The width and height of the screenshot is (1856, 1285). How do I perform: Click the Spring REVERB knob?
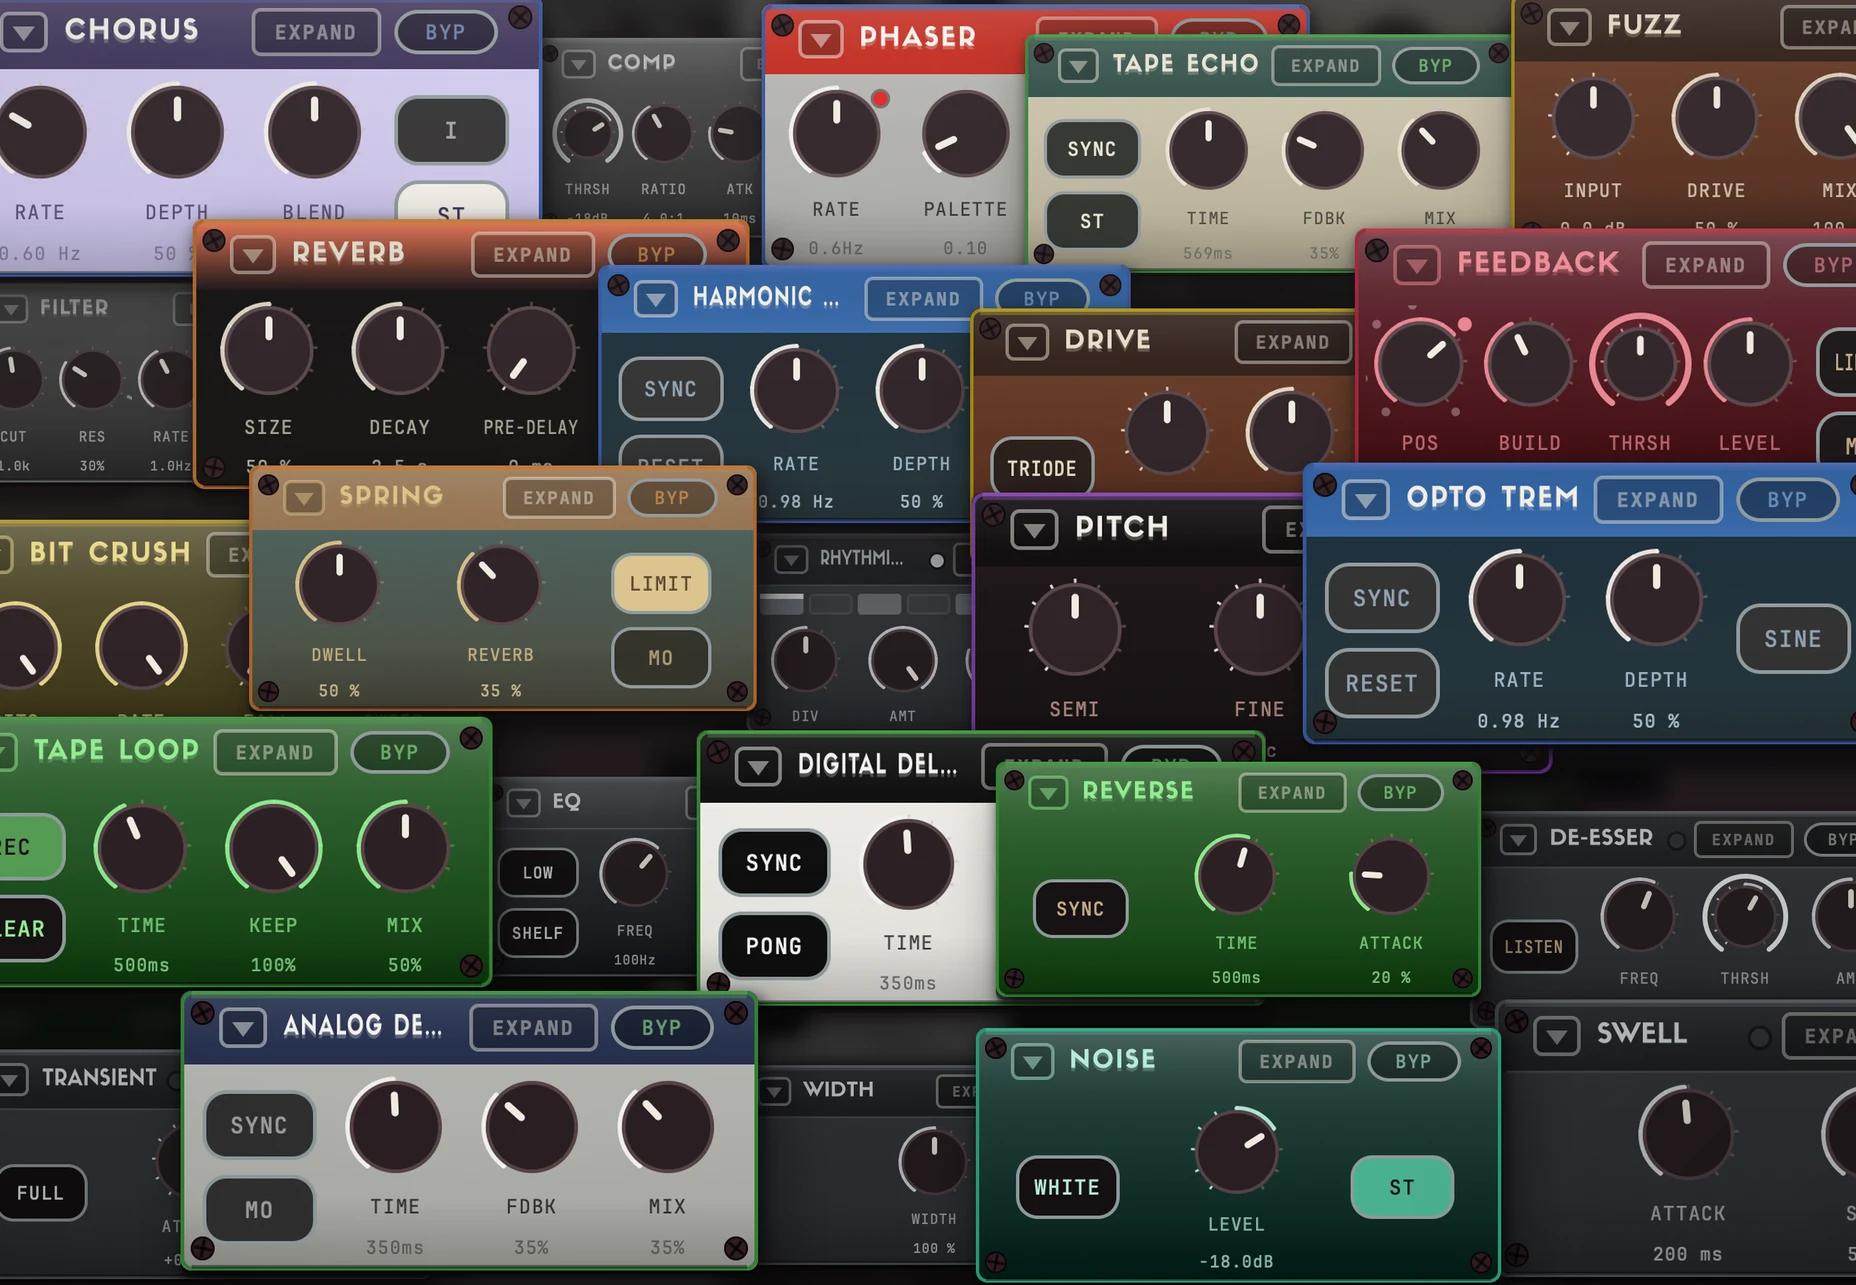500,584
